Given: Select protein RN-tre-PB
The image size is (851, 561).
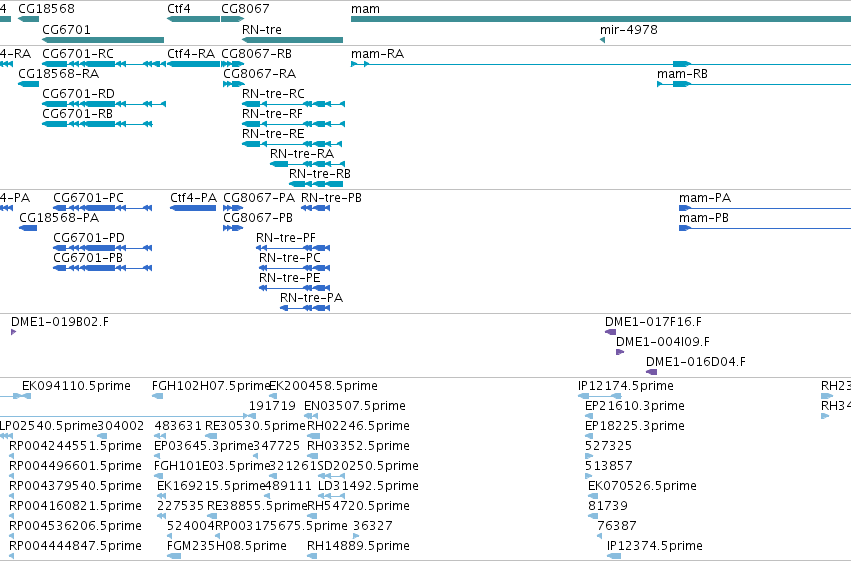Looking at the screenshot, I should (315, 208).
